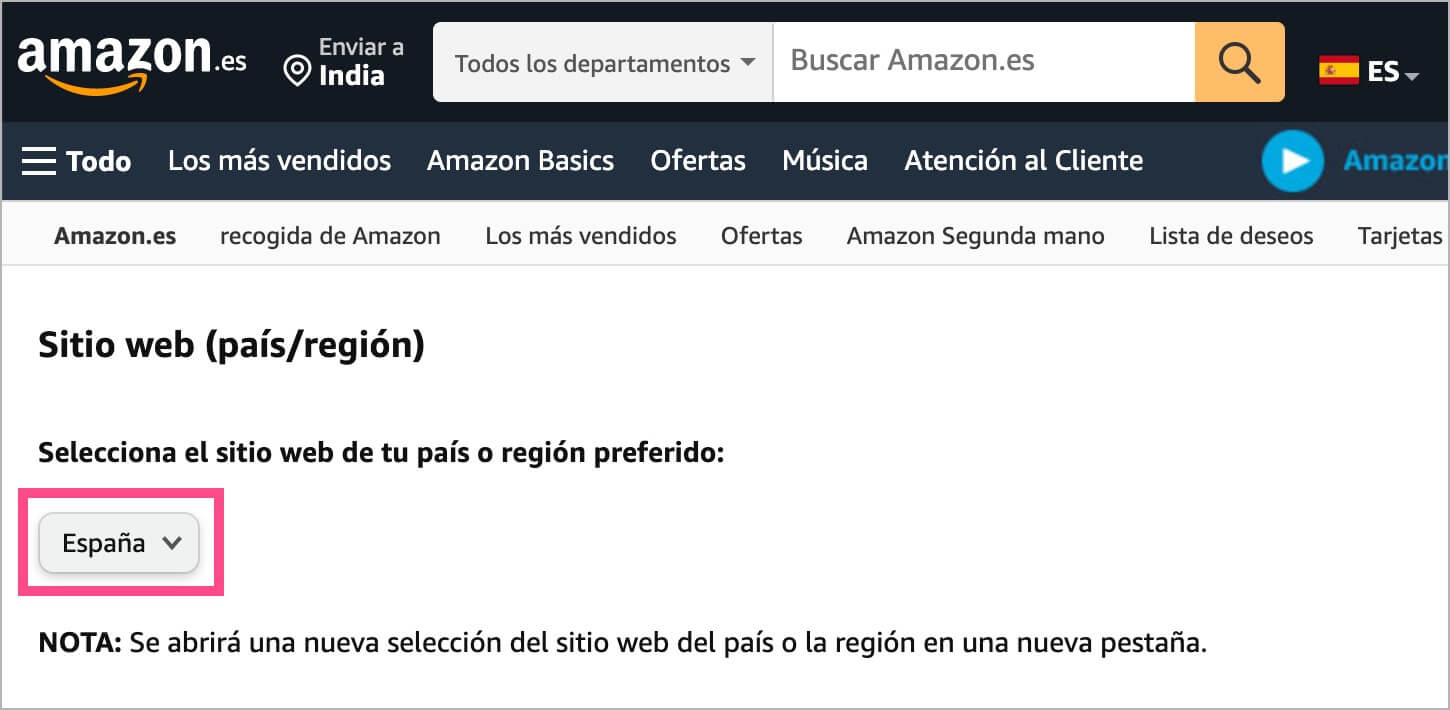Expand the España country selector

119,543
